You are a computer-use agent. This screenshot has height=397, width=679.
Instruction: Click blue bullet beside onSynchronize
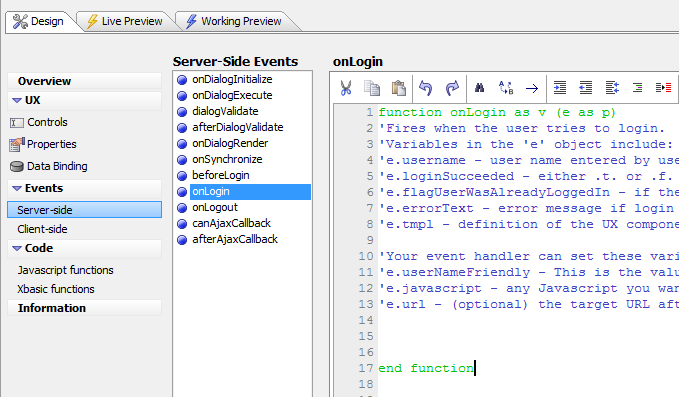(x=182, y=160)
